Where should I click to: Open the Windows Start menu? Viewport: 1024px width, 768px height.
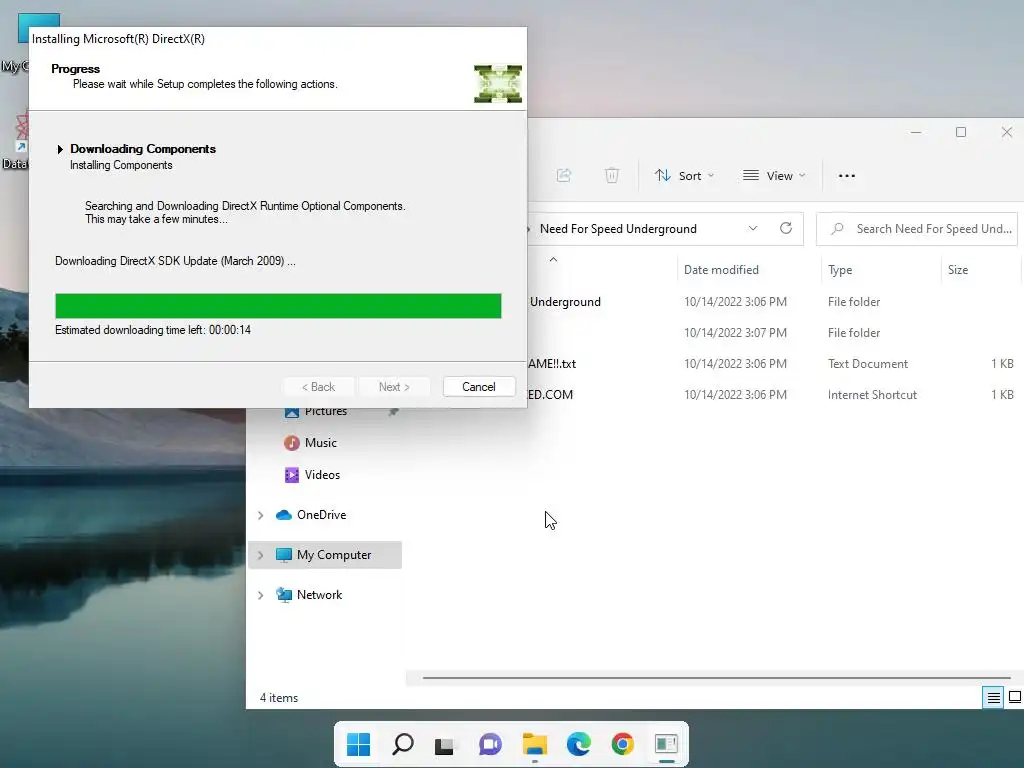pyautogui.click(x=358, y=744)
